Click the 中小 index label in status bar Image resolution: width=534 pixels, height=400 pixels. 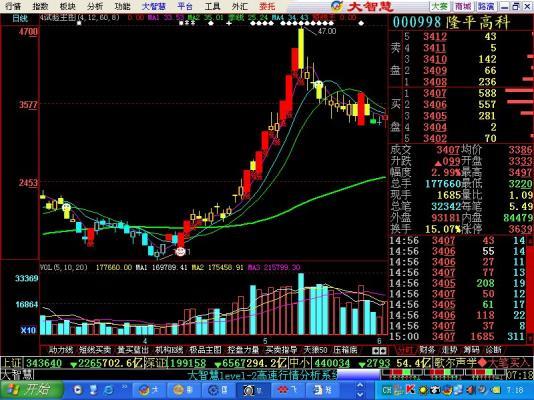pos(299,363)
